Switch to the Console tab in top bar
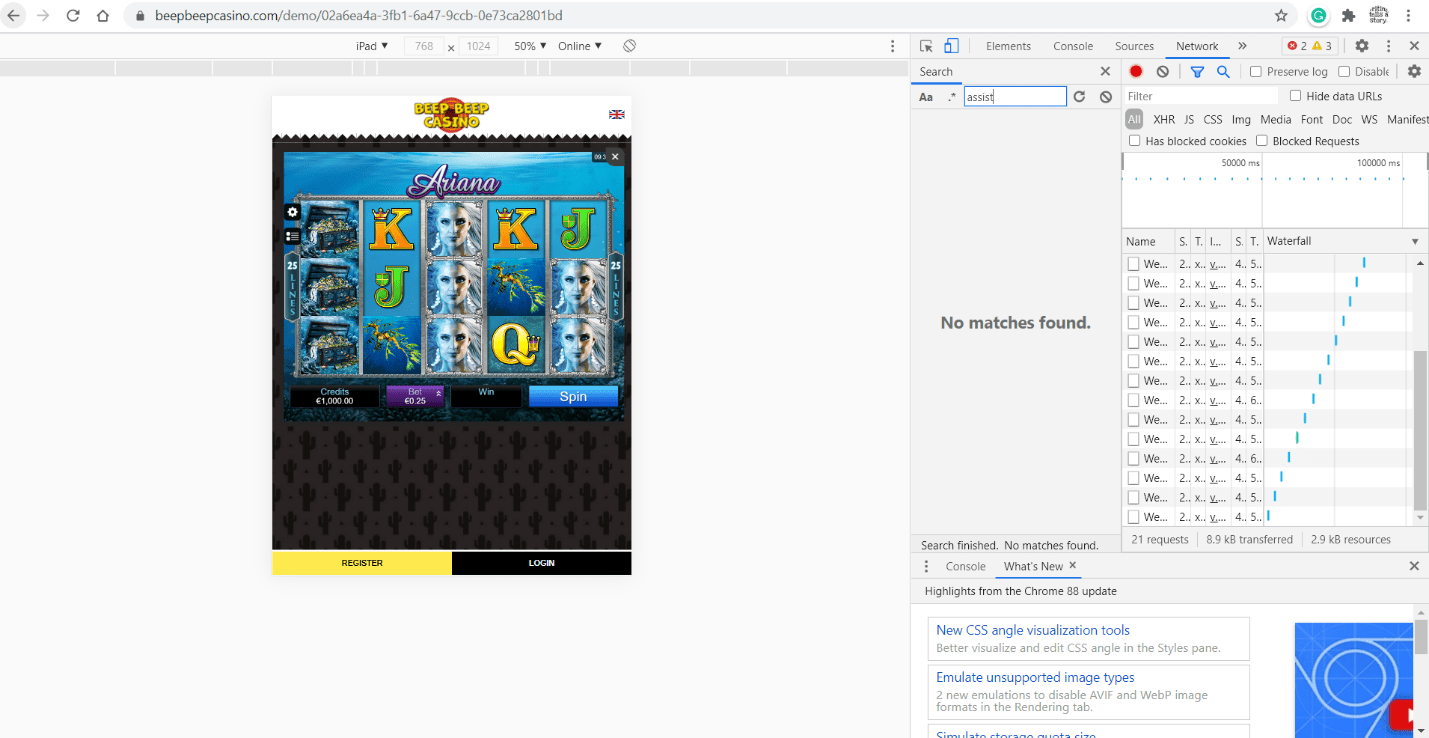1429x738 pixels. [x=1073, y=46]
